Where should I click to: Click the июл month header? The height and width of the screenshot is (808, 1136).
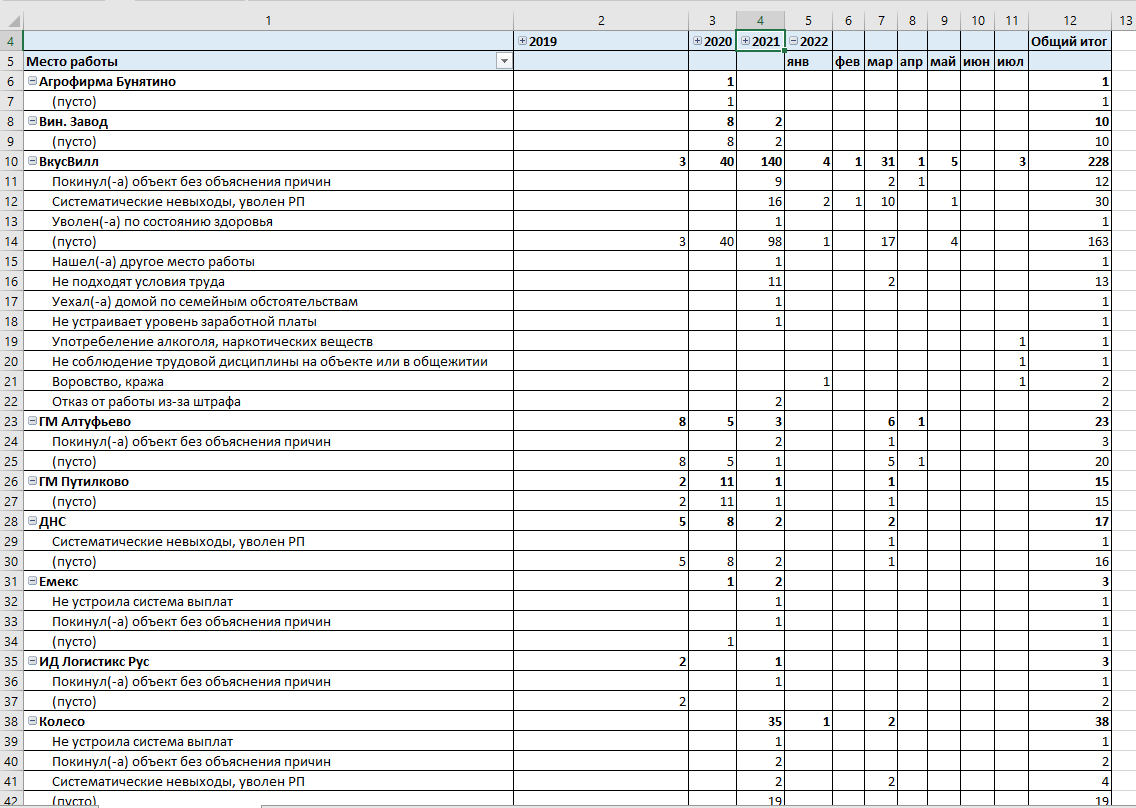click(x=1011, y=62)
